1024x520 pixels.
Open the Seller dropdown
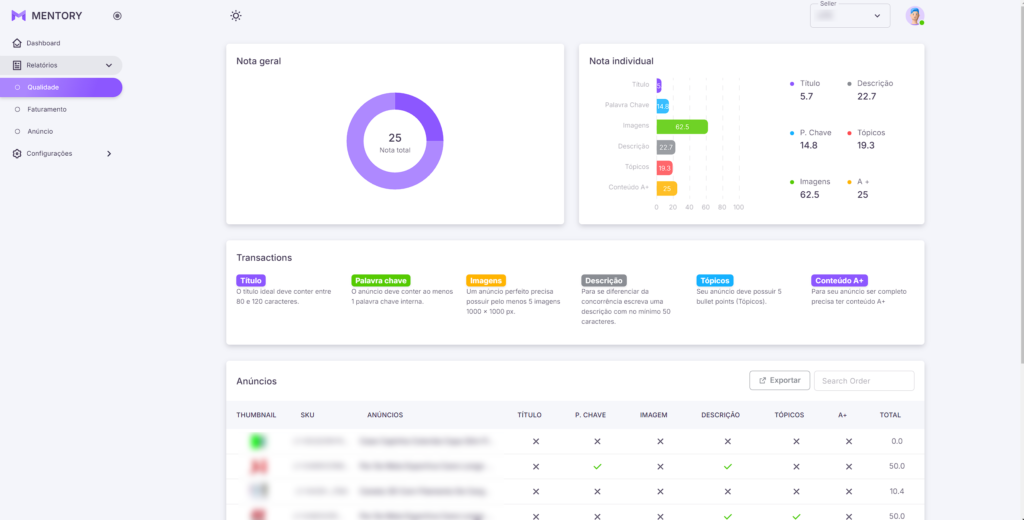point(849,16)
